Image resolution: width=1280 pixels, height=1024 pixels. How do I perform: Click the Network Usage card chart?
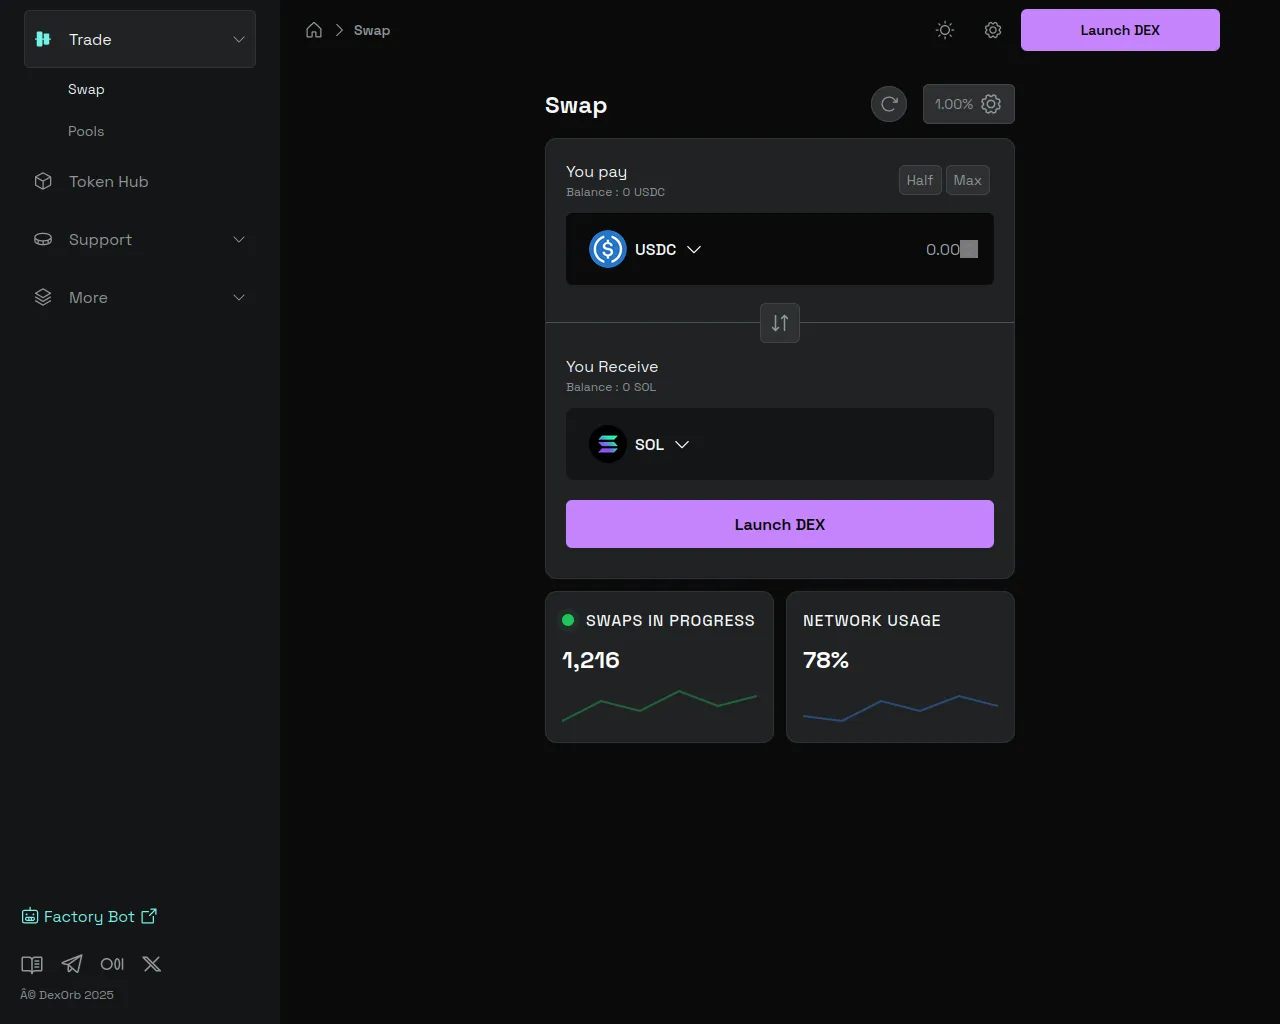click(x=900, y=707)
